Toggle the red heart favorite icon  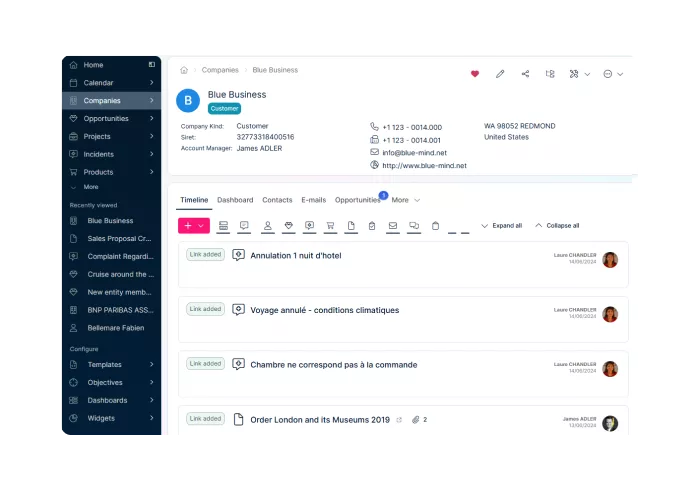click(475, 74)
